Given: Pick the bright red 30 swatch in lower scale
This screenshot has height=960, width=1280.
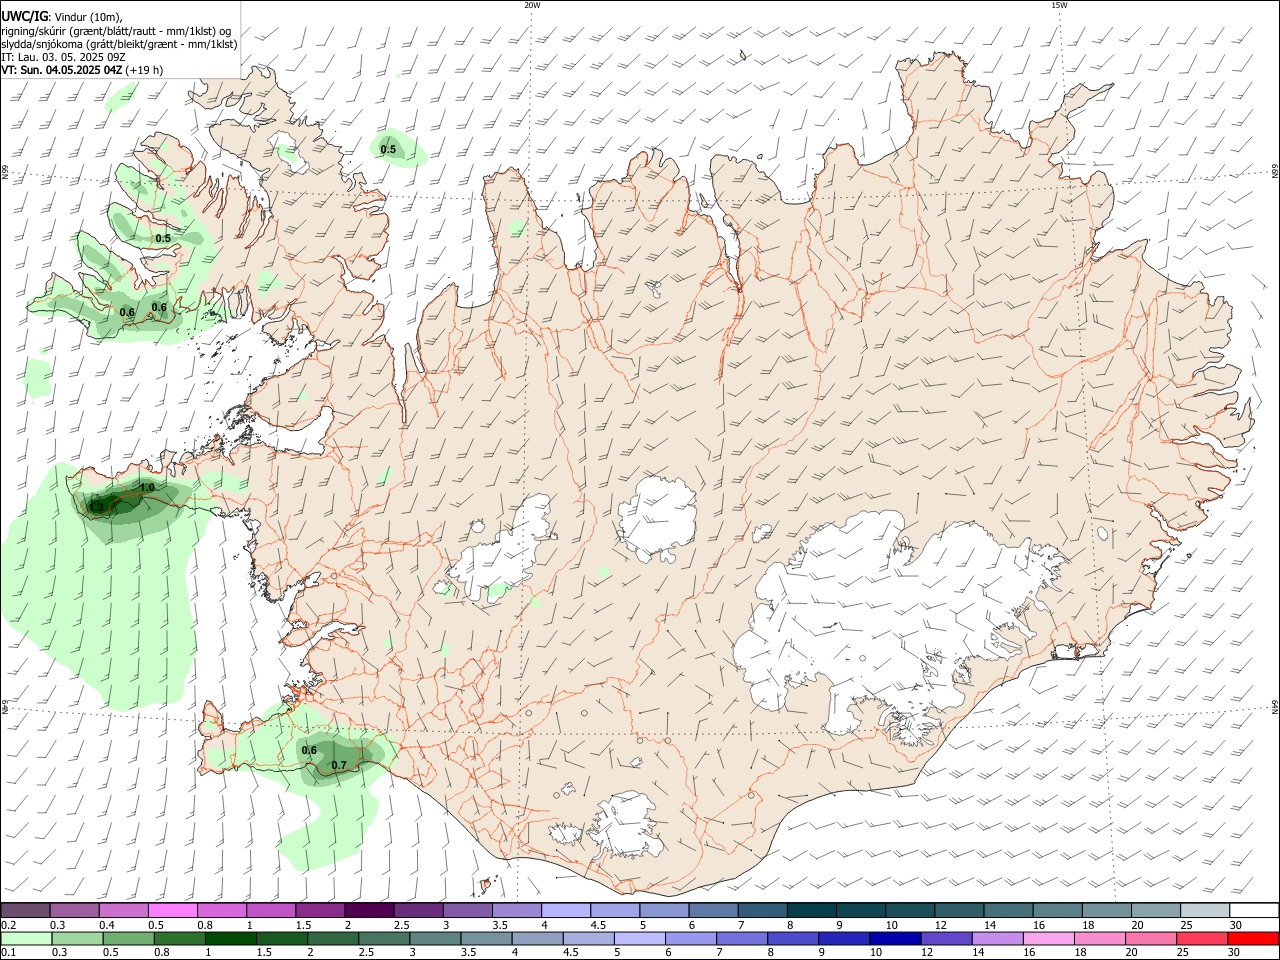Looking at the screenshot, I should click(1254, 938).
